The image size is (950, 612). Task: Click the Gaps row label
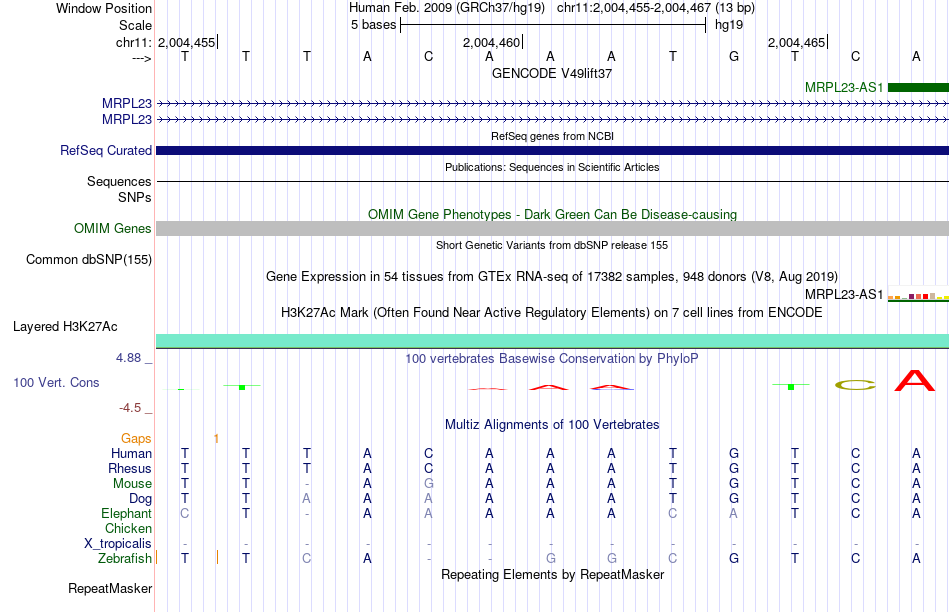click(136, 439)
